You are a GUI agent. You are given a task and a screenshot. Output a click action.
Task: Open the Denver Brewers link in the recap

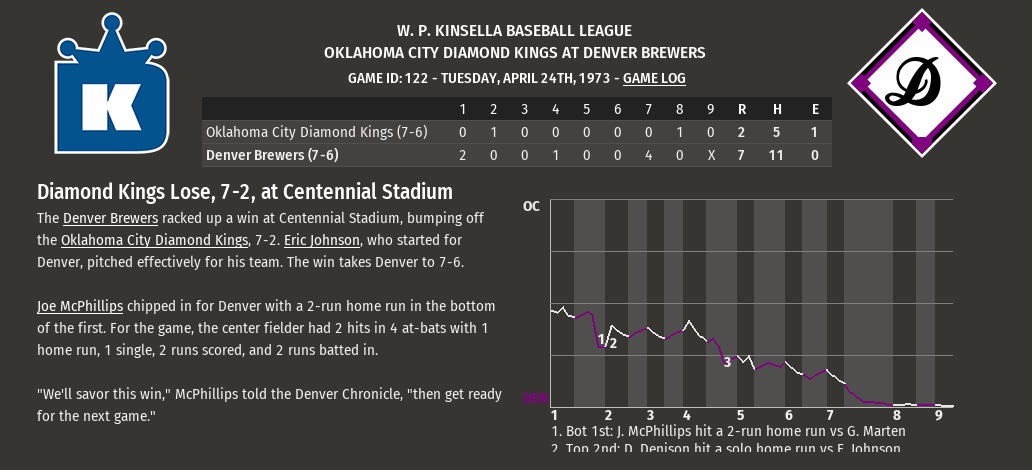point(110,218)
